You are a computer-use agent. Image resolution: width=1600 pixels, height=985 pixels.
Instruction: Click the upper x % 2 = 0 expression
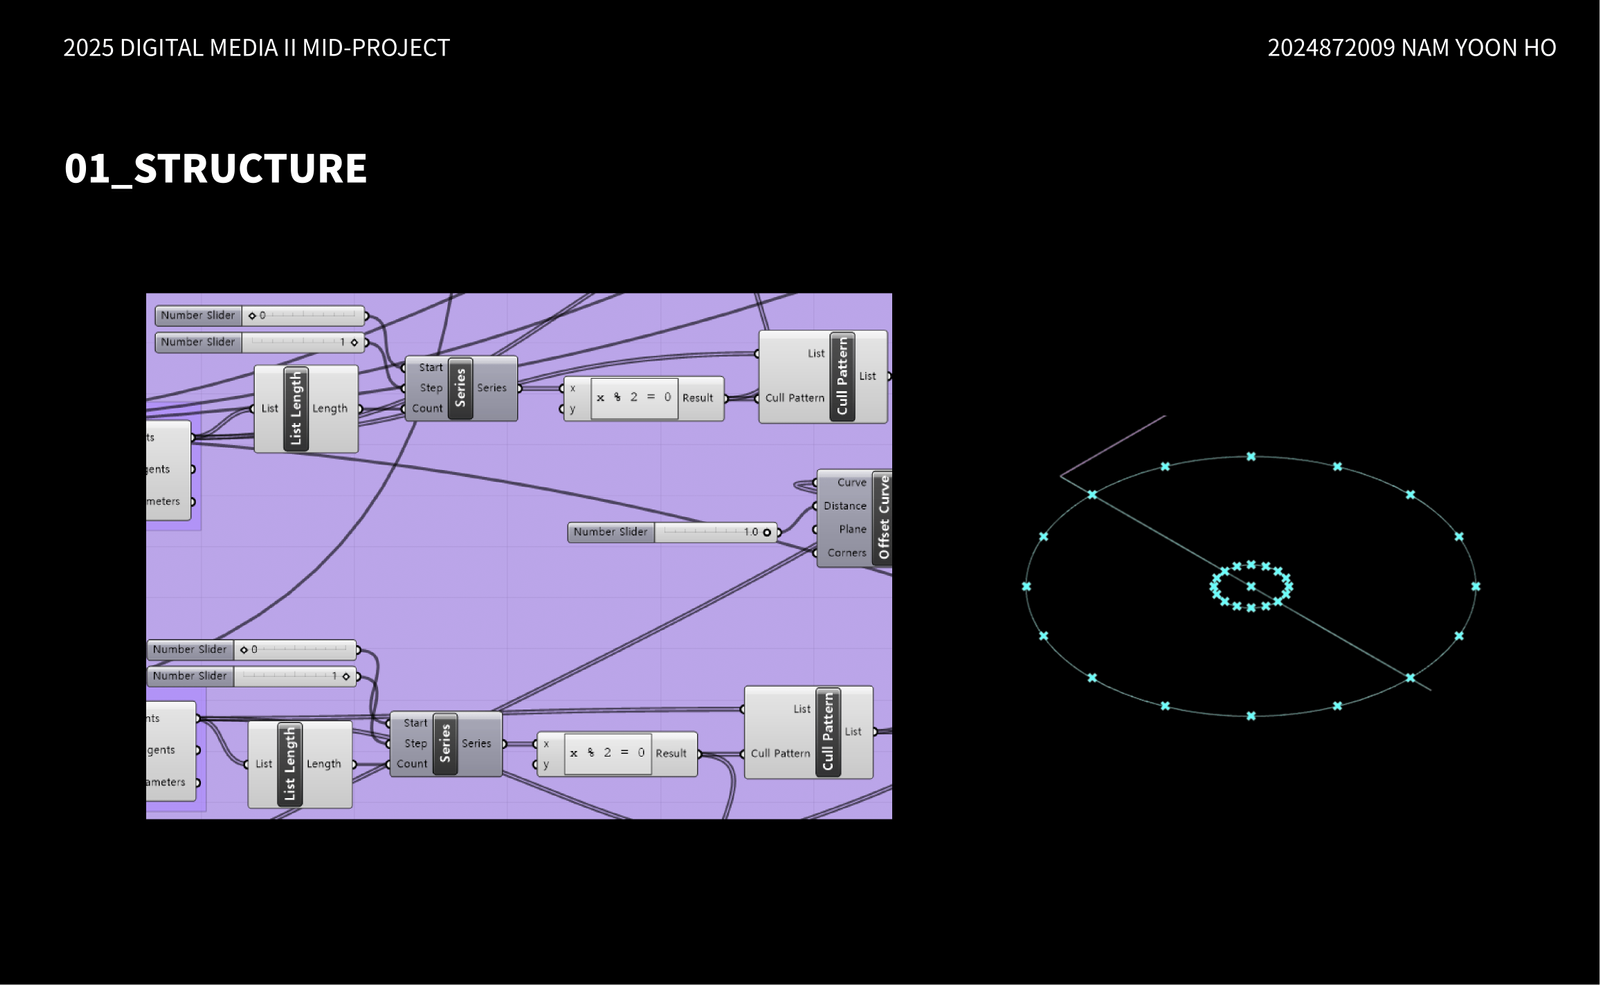634,398
